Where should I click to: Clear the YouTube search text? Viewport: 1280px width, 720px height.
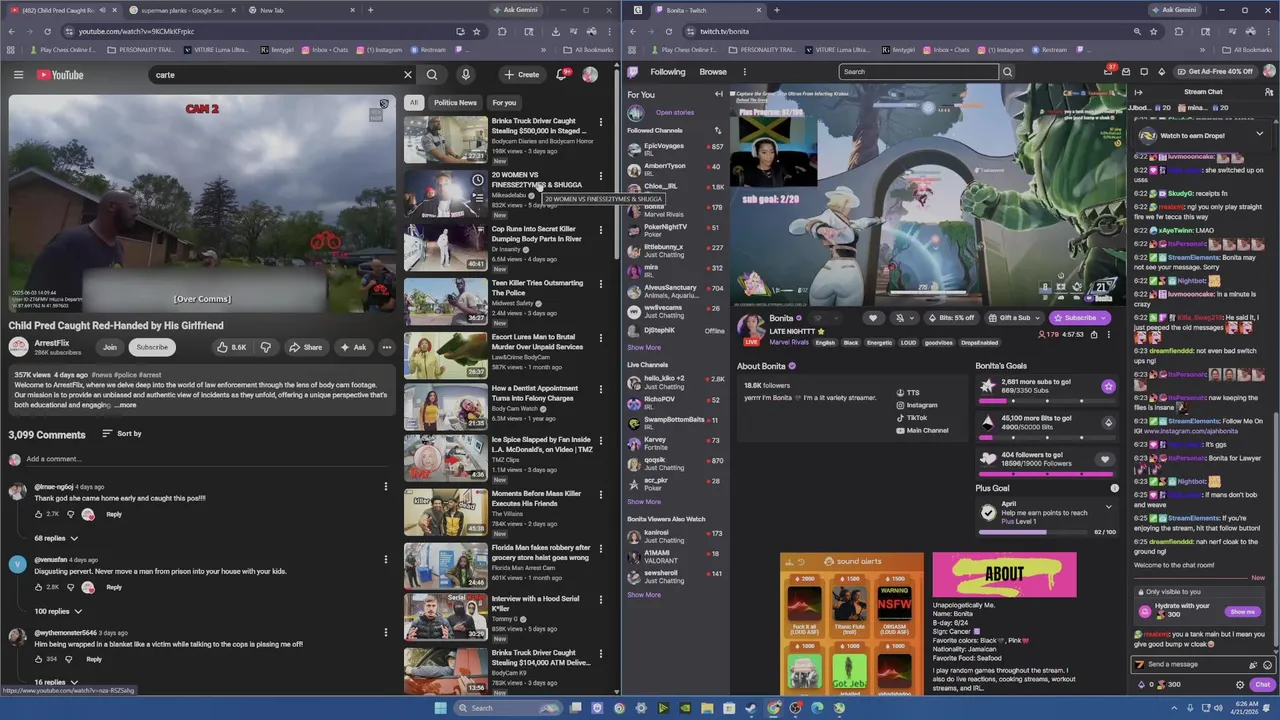click(407, 75)
